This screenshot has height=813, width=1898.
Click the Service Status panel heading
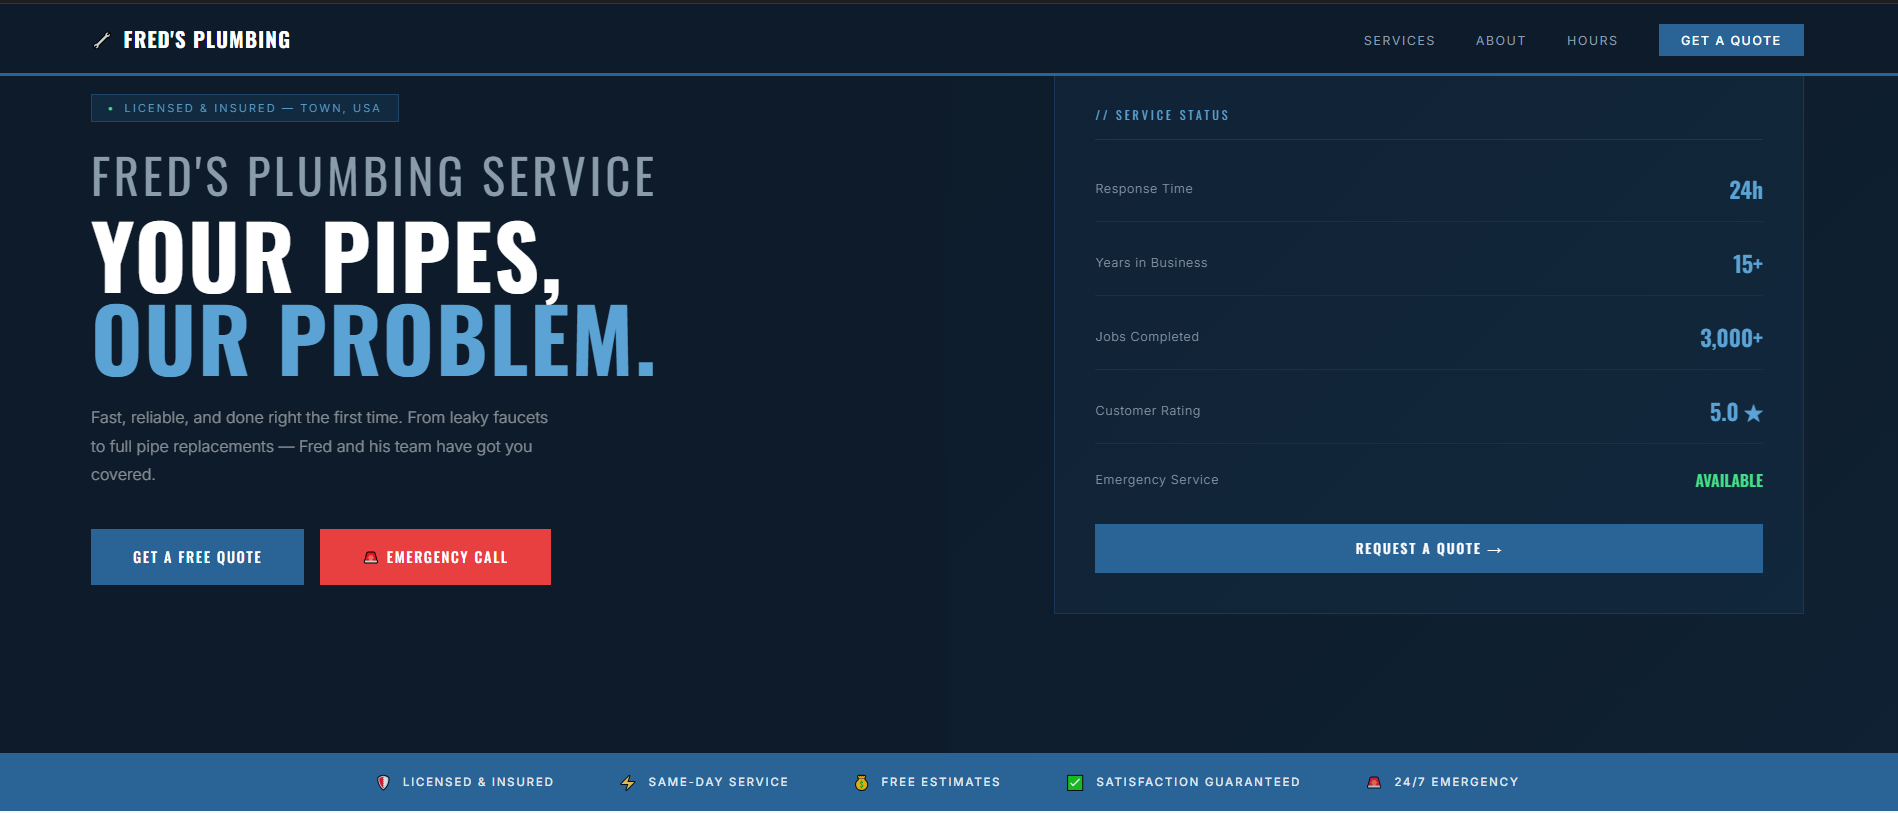click(1162, 115)
